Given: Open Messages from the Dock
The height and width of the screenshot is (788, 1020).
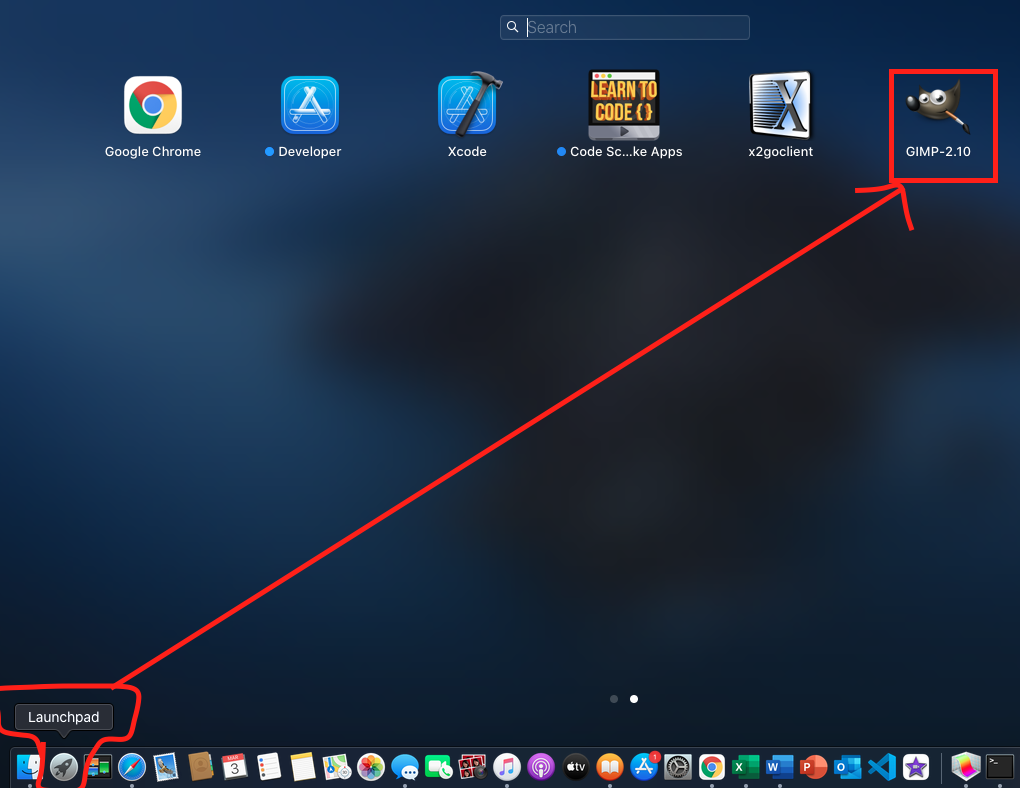Looking at the screenshot, I should [x=405, y=767].
